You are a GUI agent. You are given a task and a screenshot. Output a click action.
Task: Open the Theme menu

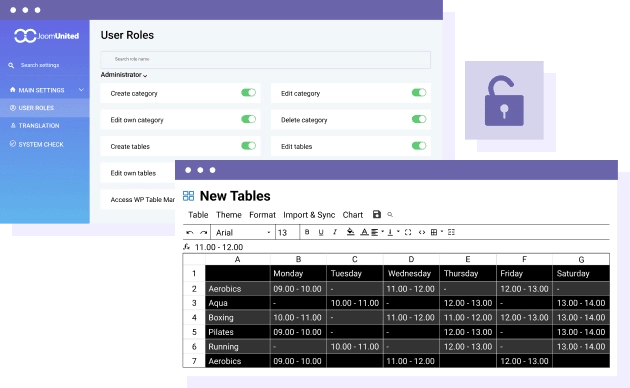[x=229, y=215]
